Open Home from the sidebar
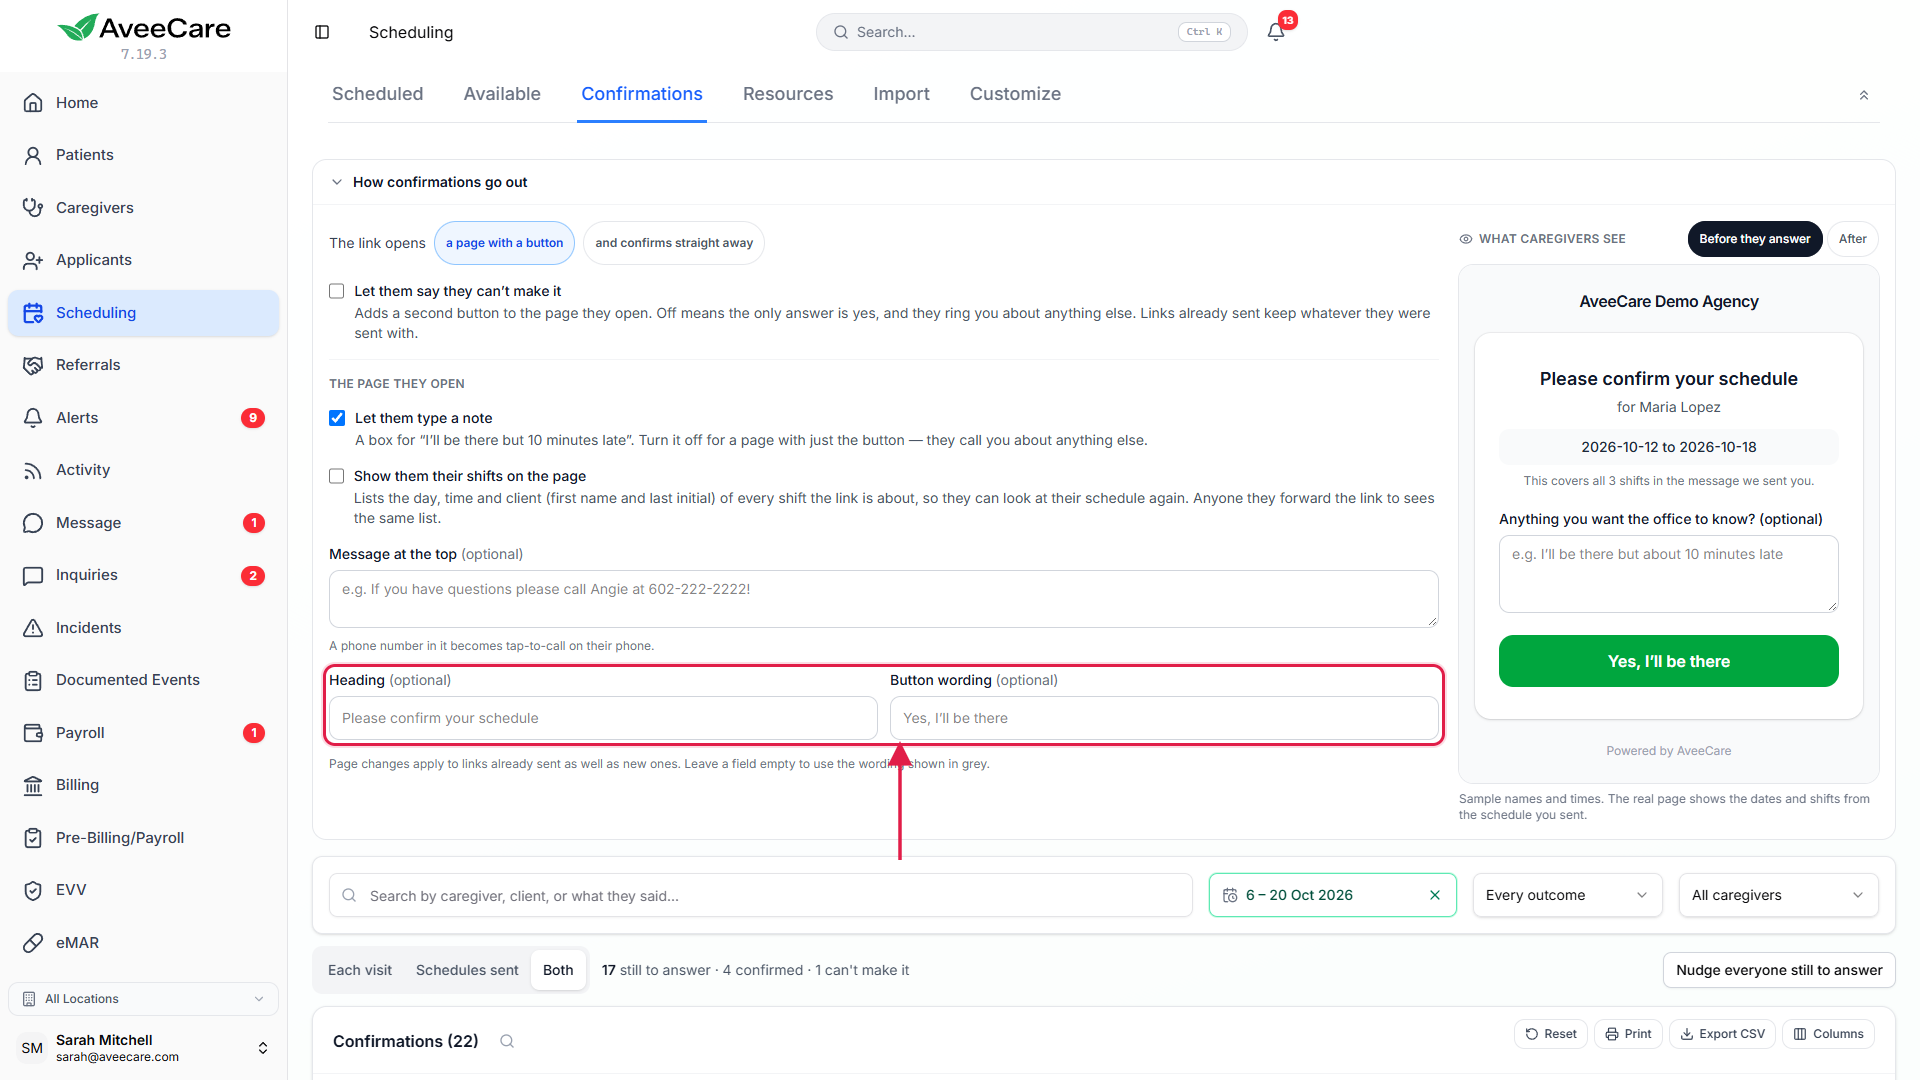Viewport: 1920px width, 1080px height. (x=143, y=103)
